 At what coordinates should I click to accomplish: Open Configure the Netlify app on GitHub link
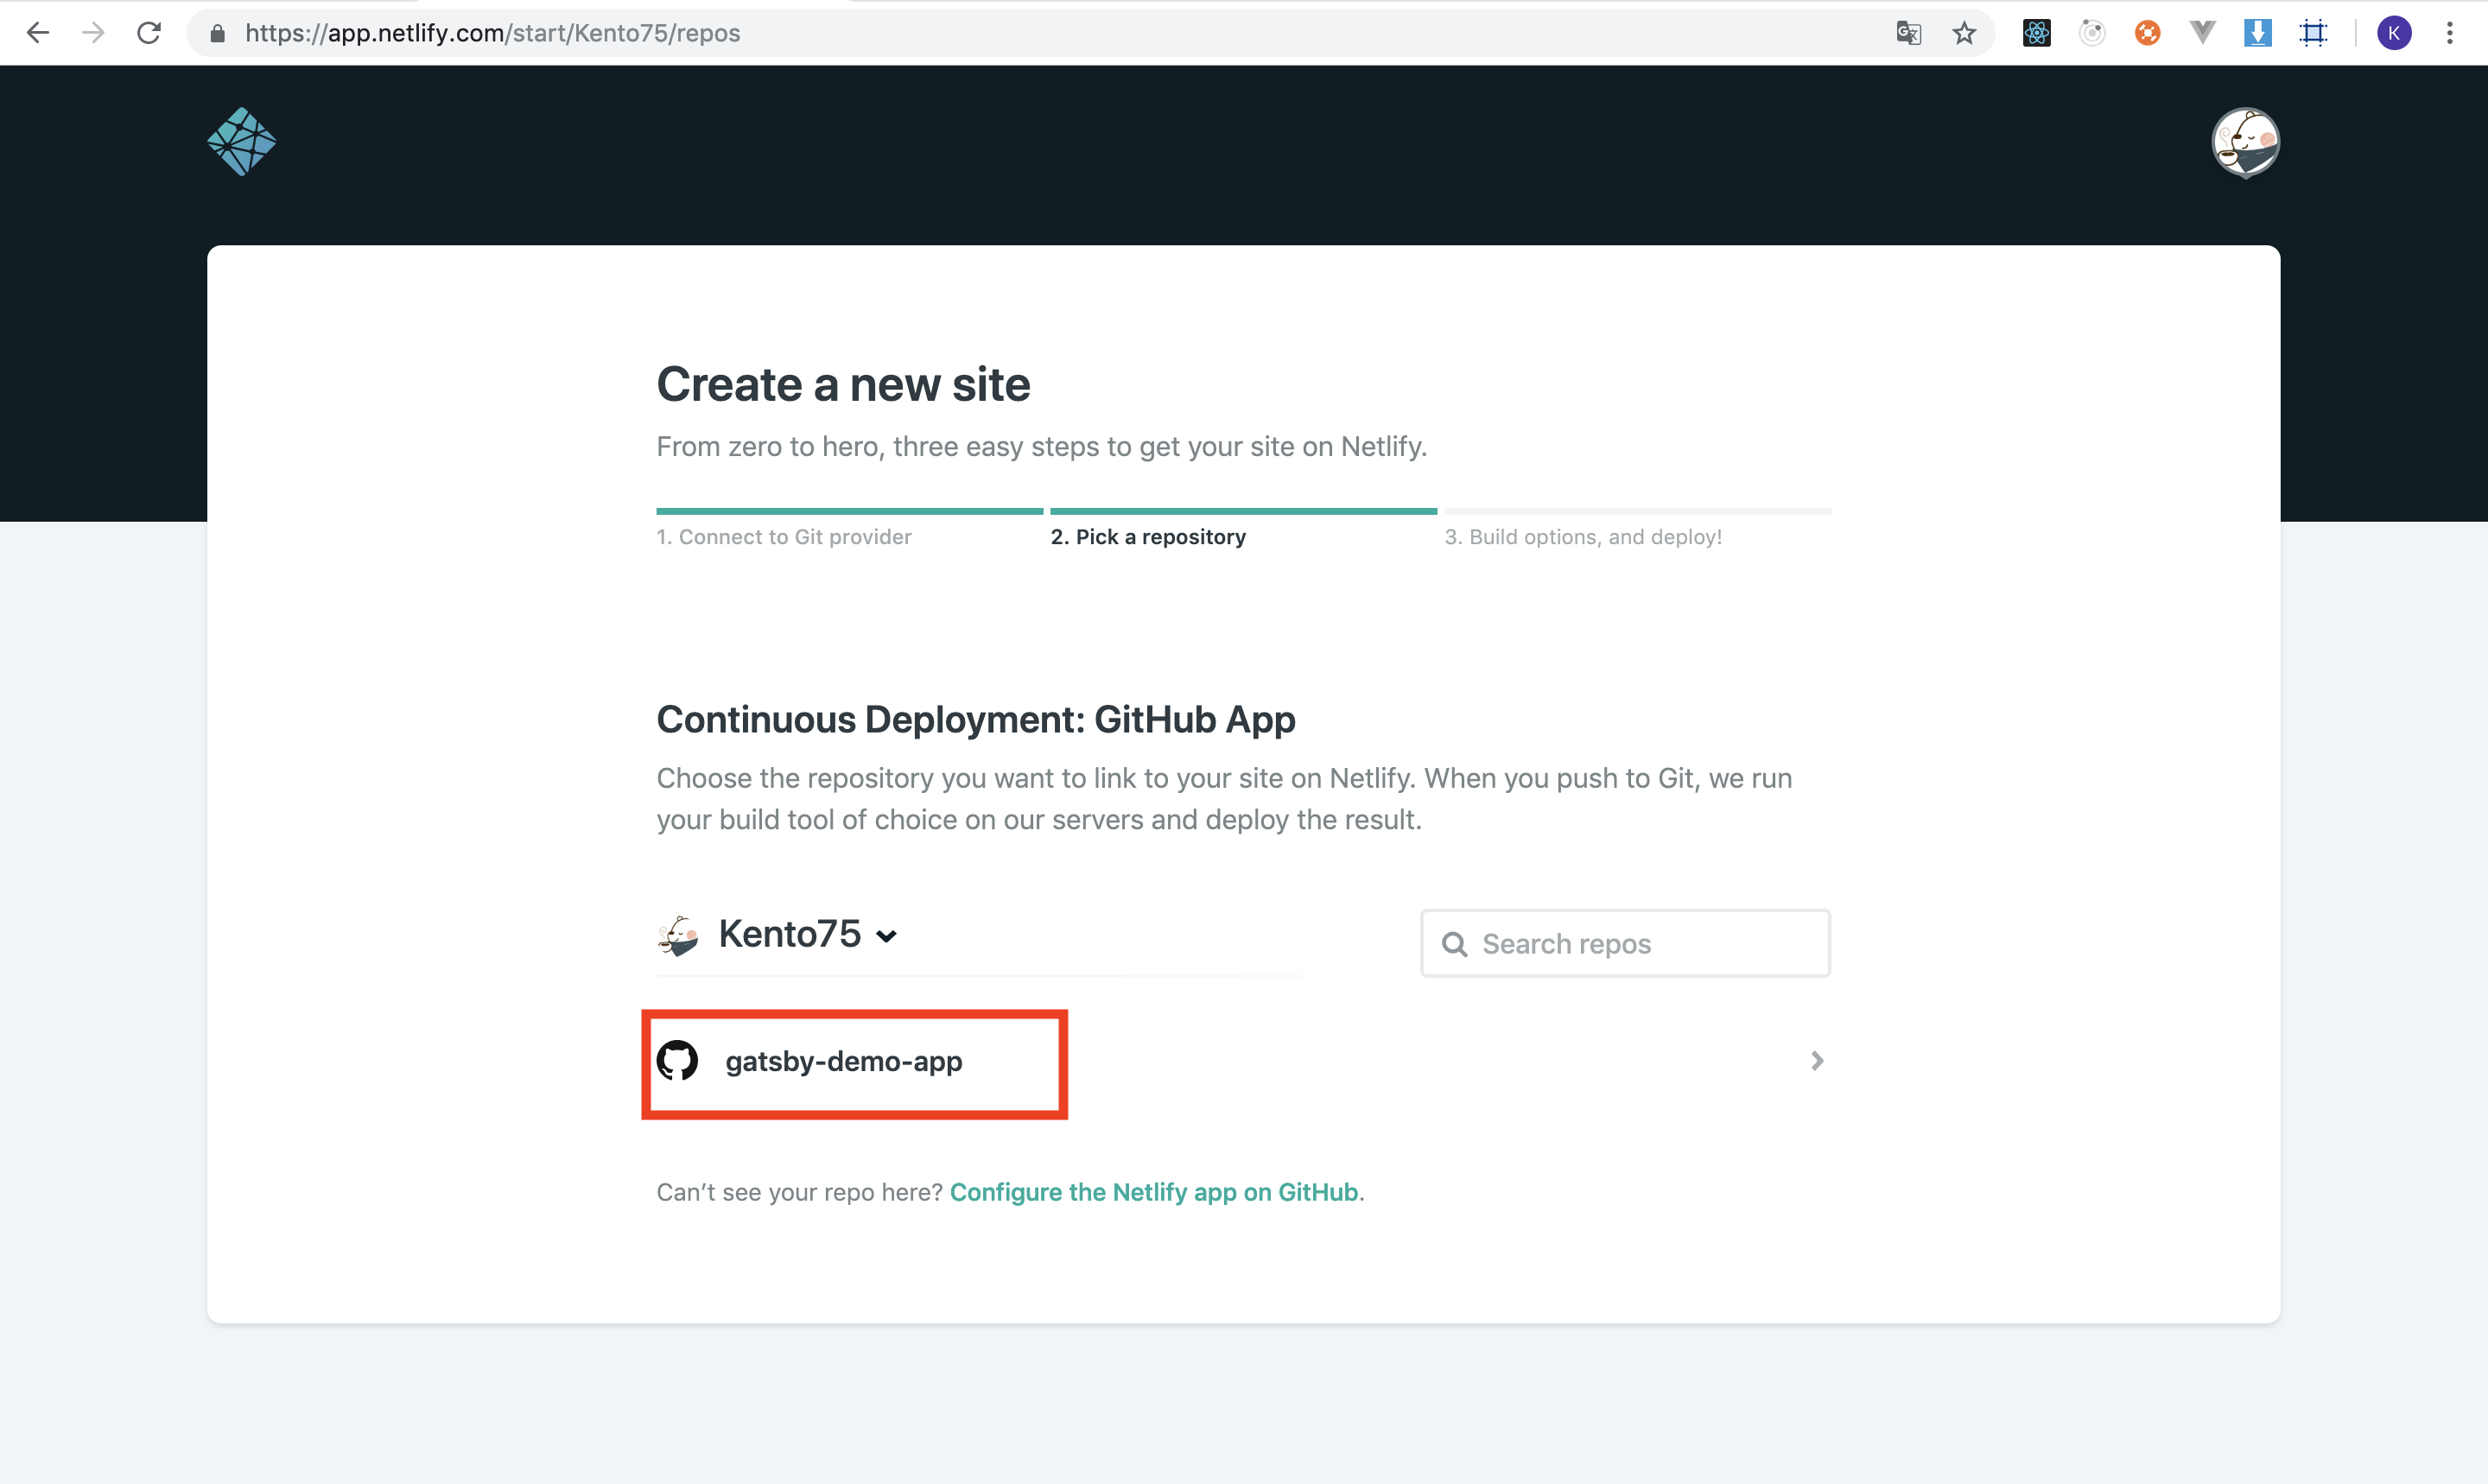click(1153, 1192)
